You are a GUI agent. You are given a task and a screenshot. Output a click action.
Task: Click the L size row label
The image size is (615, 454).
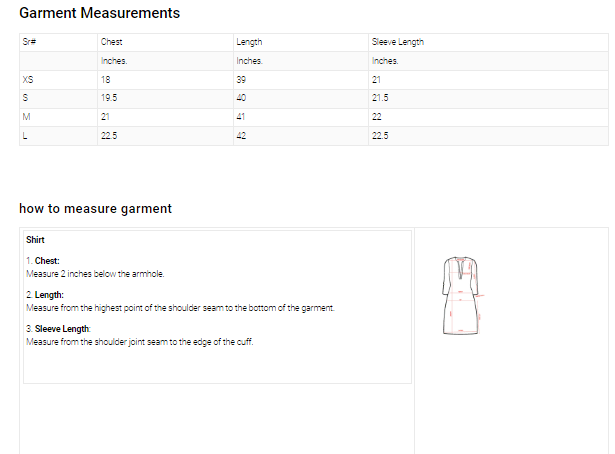tap(24, 136)
